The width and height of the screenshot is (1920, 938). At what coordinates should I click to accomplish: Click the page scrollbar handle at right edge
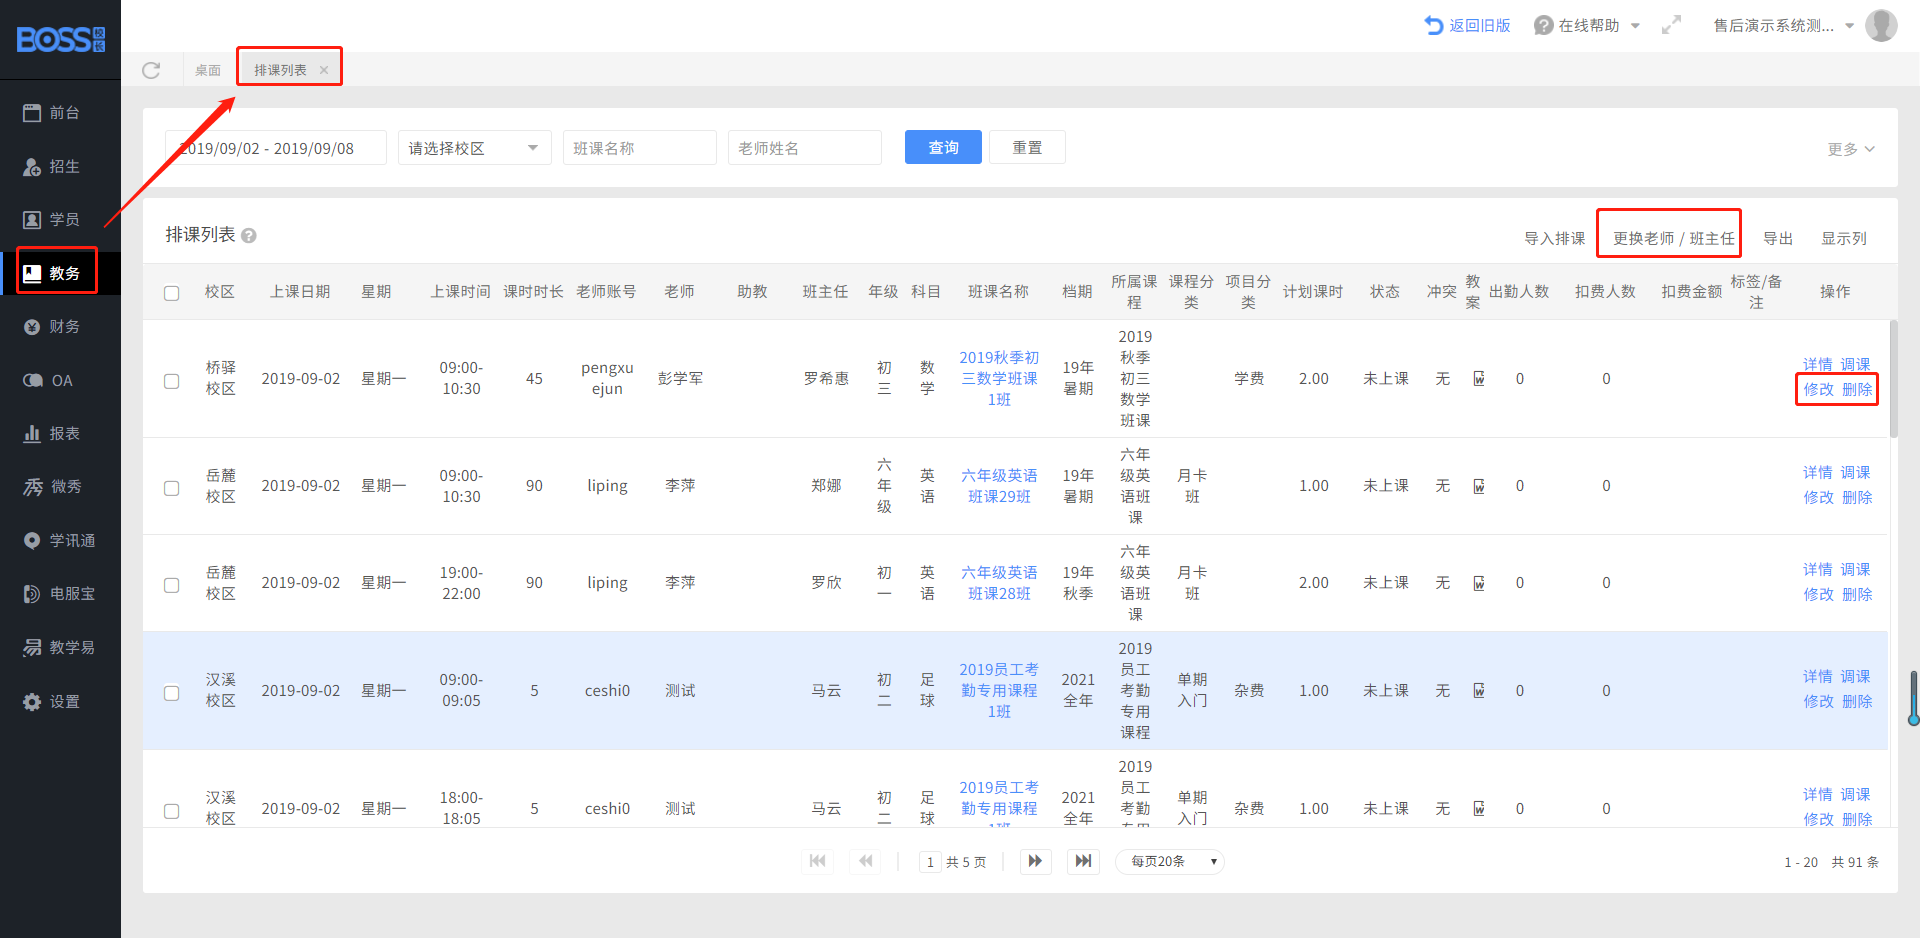coord(1913,698)
